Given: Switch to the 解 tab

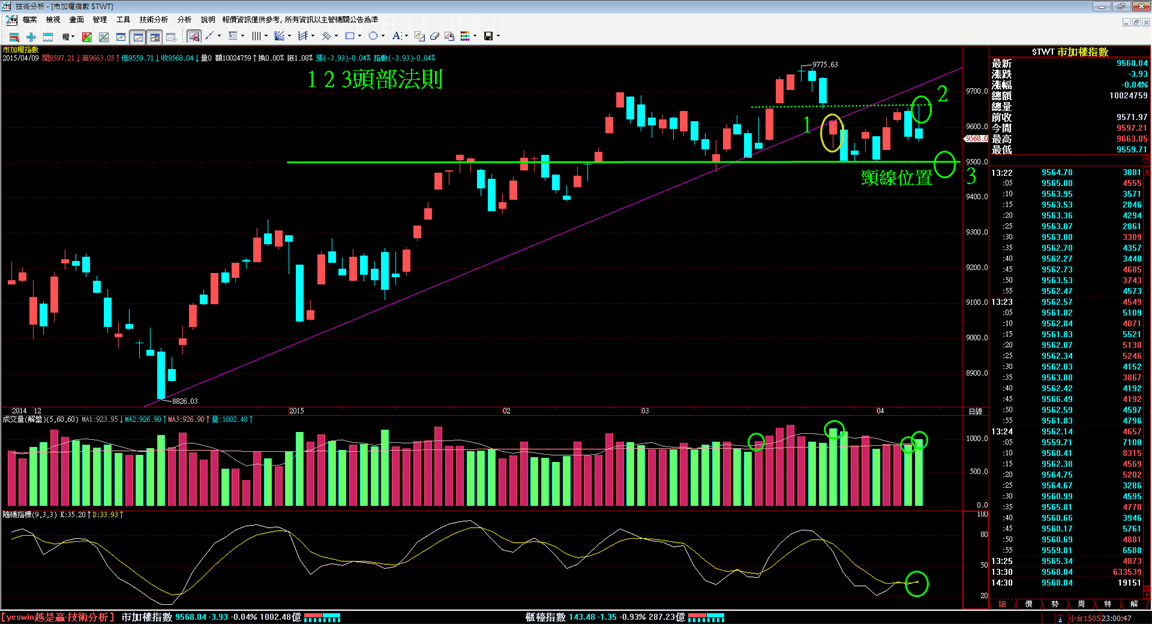Looking at the screenshot, I should (1134, 603).
